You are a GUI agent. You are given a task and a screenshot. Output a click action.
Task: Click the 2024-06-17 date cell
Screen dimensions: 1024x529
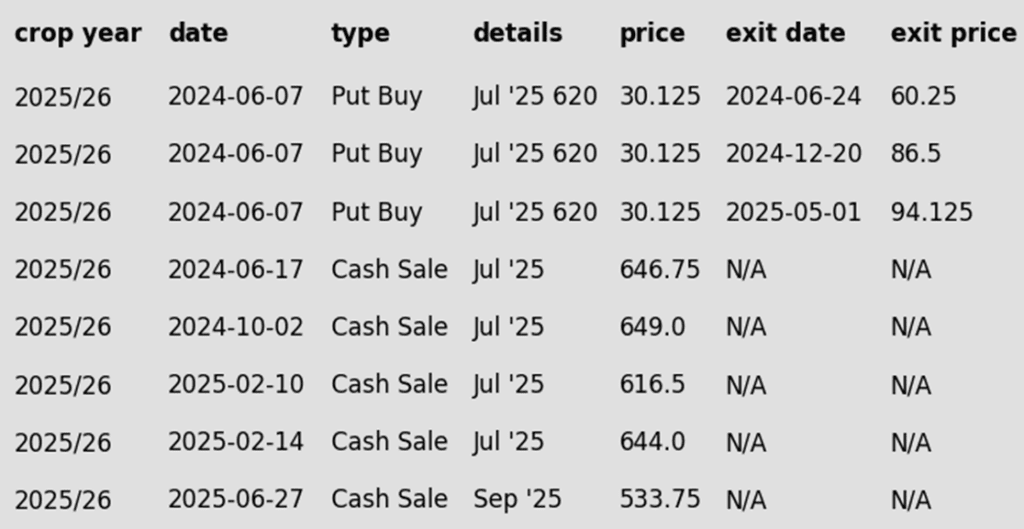236,270
